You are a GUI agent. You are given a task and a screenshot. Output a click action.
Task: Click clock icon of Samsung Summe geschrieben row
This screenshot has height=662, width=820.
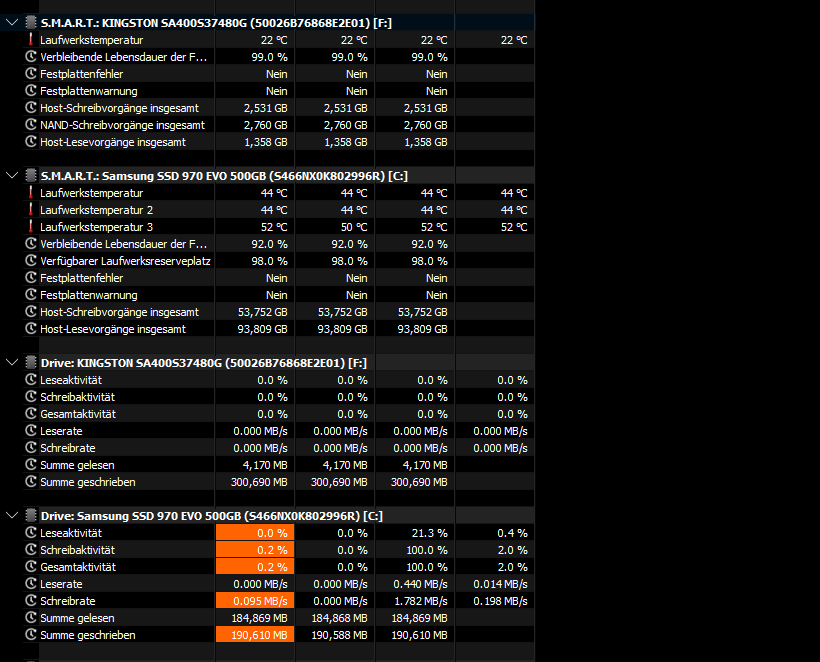pyautogui.click(x=31, y=634)
